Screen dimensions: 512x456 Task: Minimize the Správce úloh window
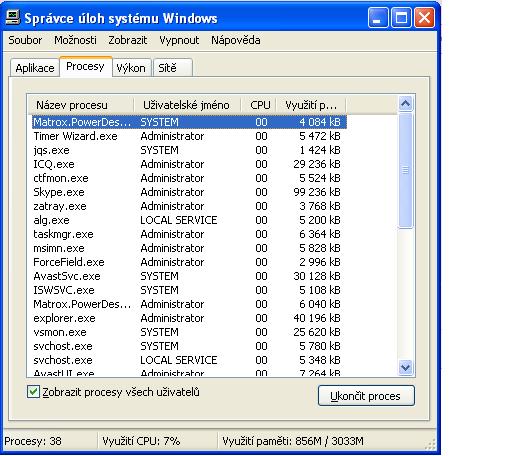point(378,18)
